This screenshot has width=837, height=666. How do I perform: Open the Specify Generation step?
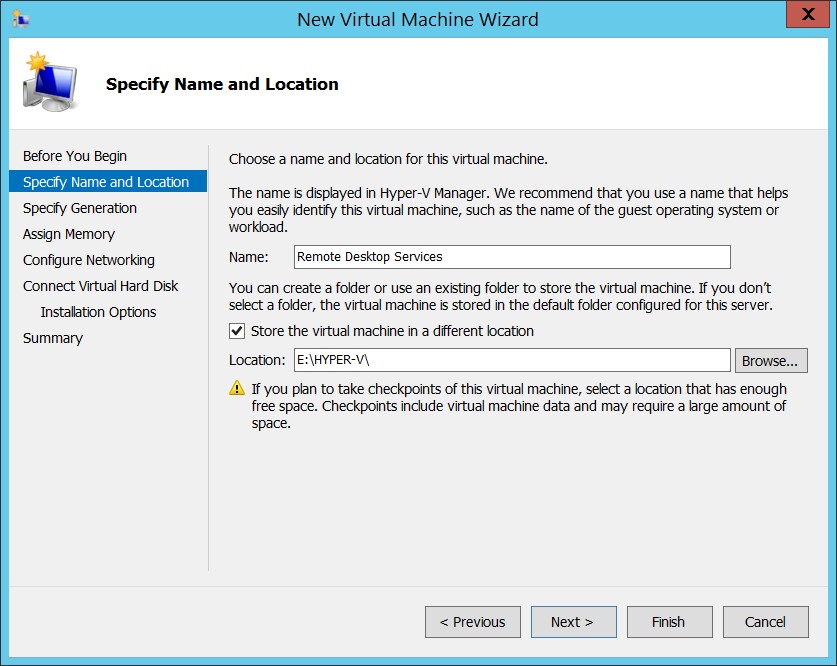(80, 208)
